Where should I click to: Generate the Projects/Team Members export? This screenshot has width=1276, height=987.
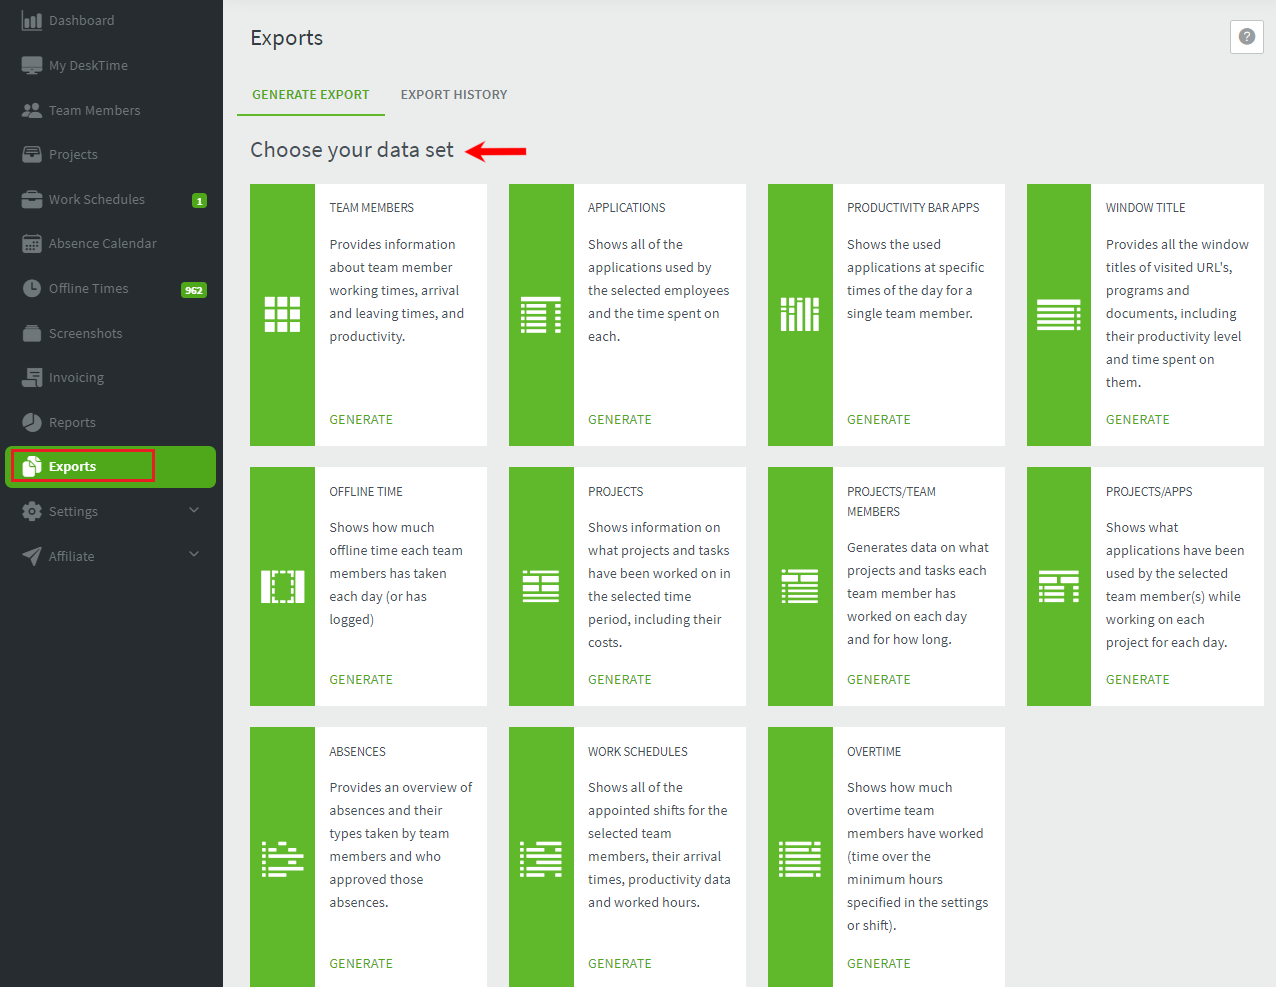(x=879, y=680)
